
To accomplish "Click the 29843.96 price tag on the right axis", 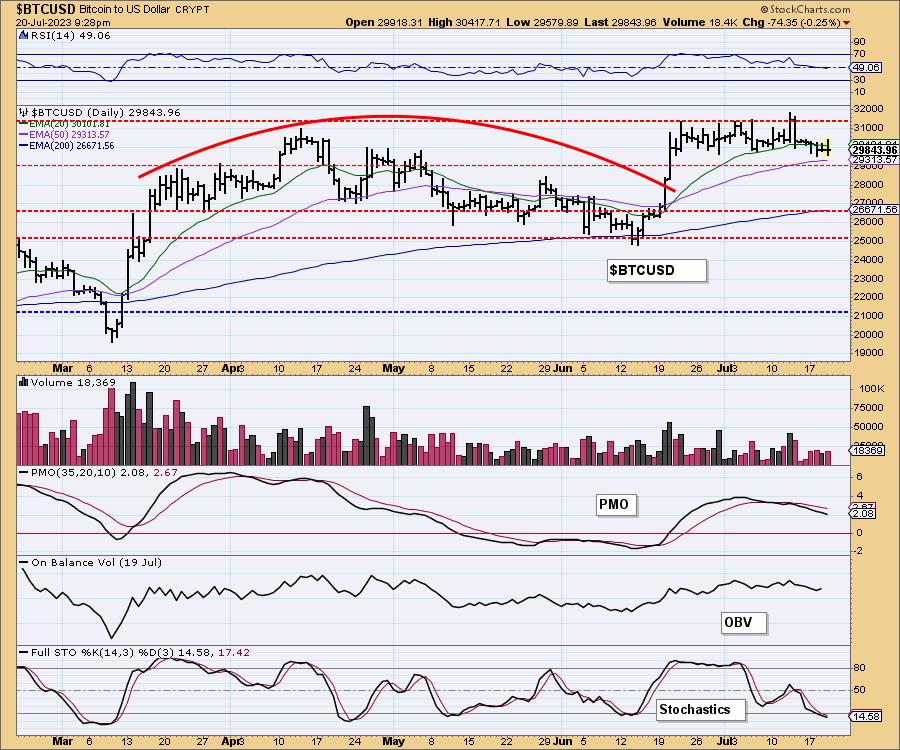I will tap(874, 150).
